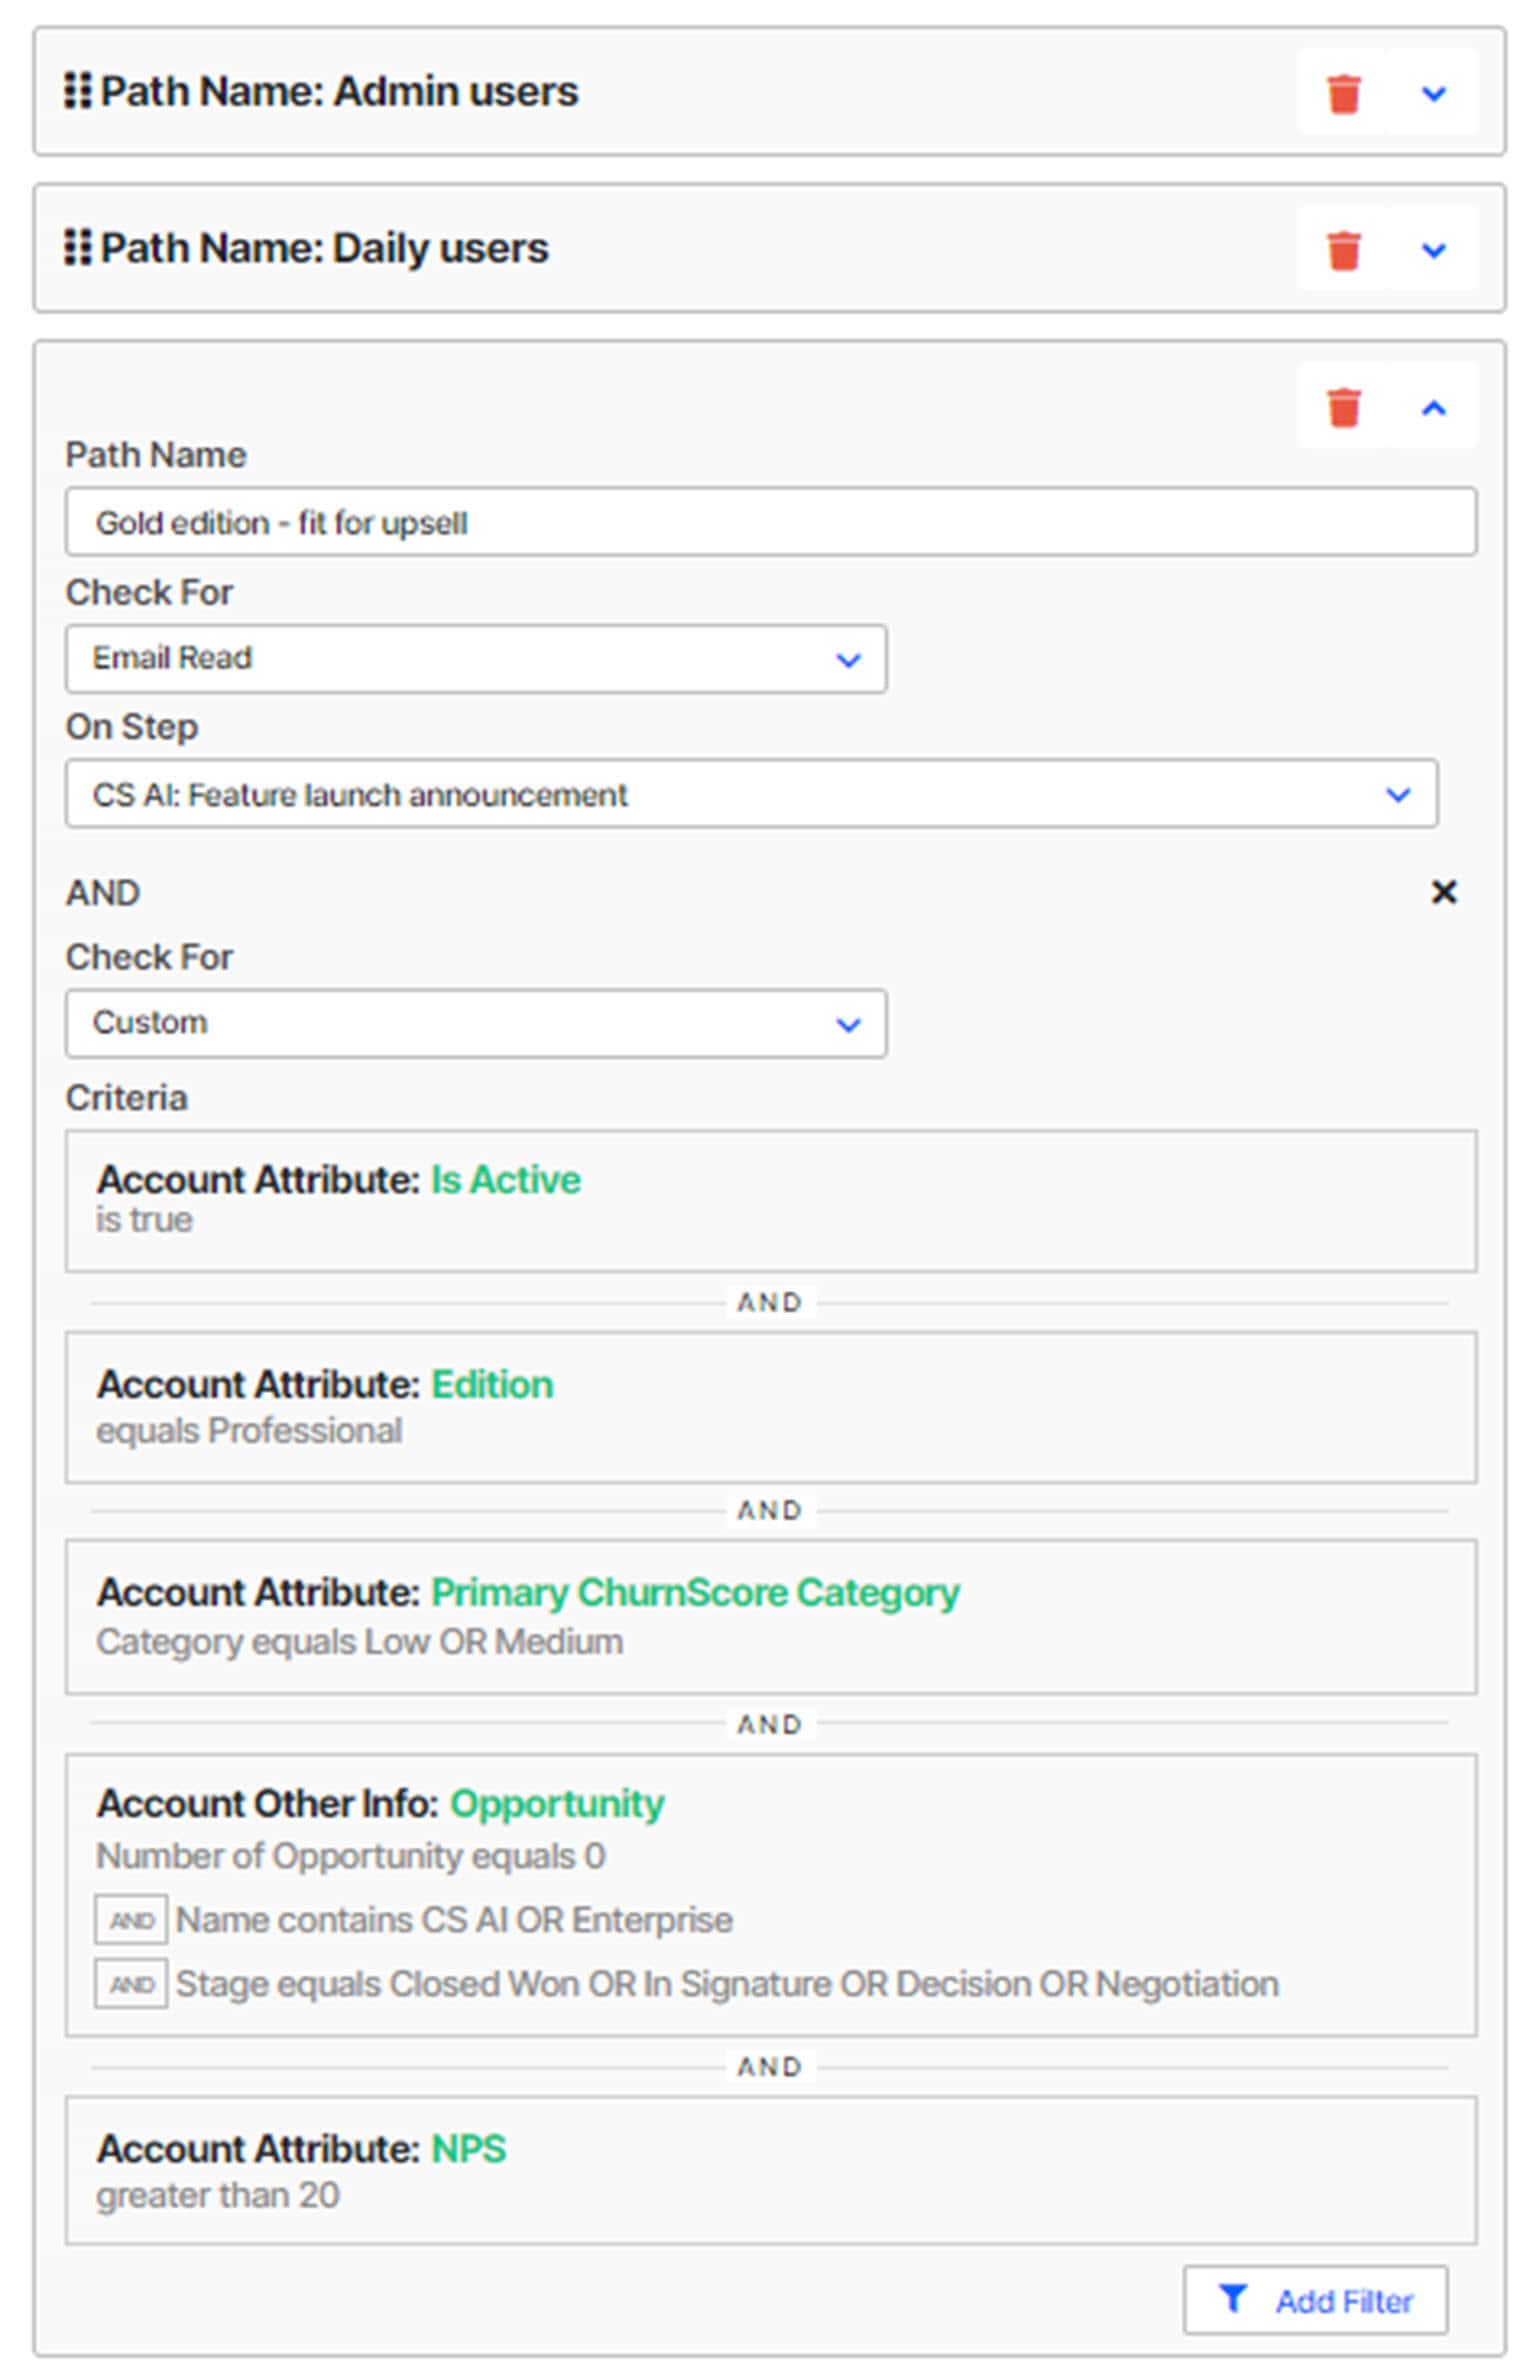Delete the Daily users path
The image size is (1530, 2380).
coord(1343,250)
